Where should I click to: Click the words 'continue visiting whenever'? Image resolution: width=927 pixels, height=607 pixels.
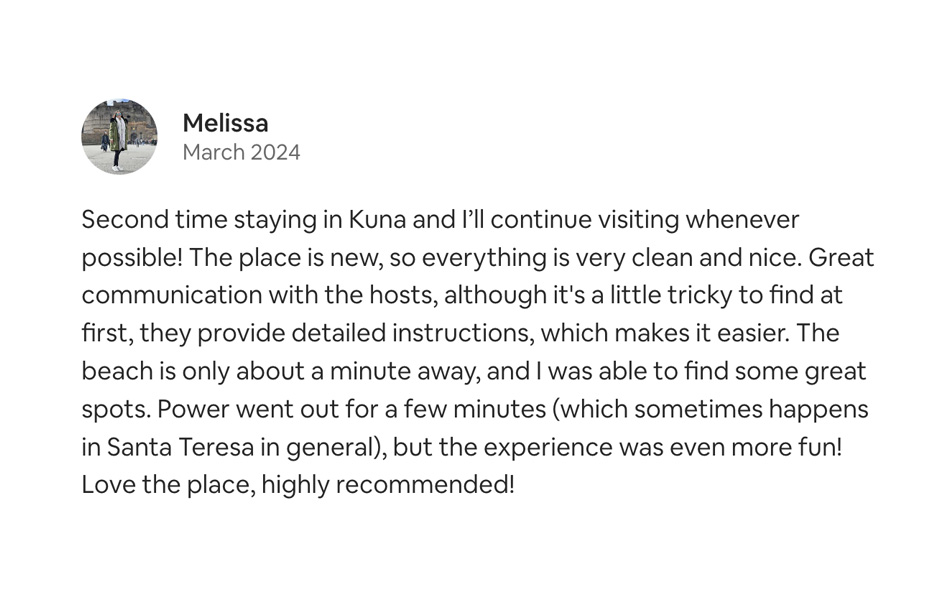click(x=644, y=220)
